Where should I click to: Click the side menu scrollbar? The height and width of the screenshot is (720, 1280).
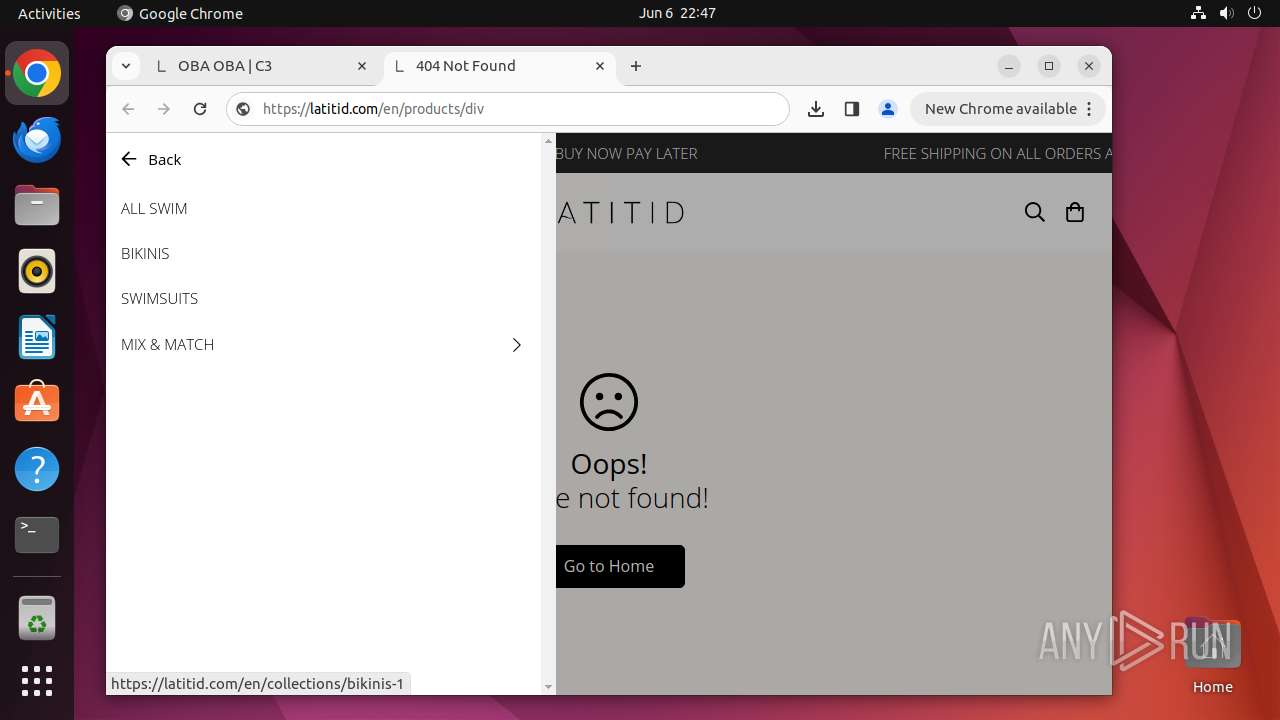(x=548, y=414)
